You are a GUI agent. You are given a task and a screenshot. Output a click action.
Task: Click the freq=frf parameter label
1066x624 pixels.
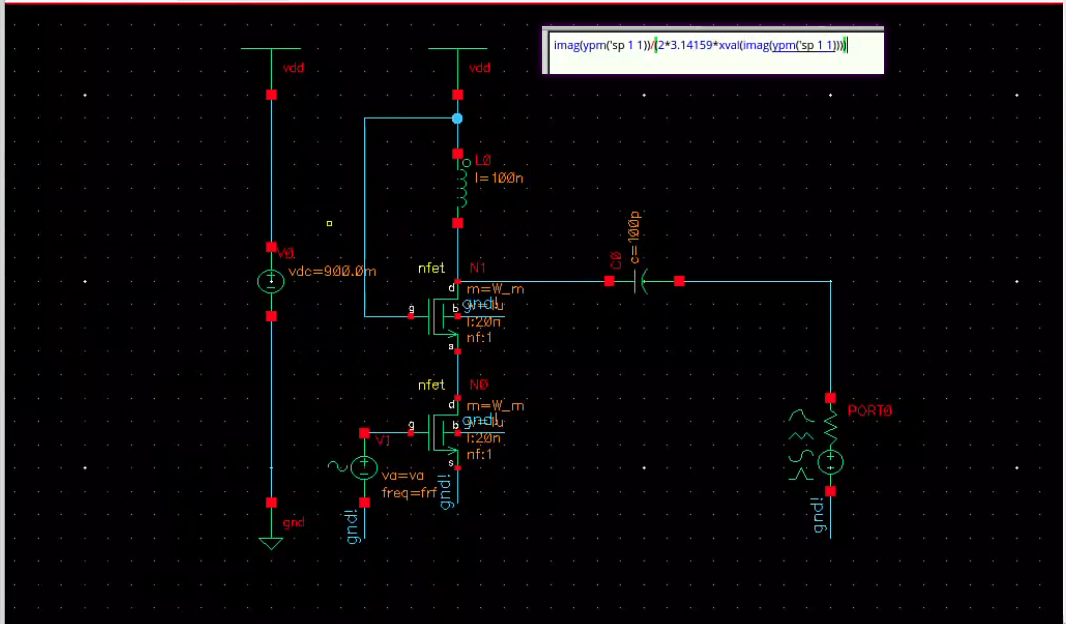pyautogui.click(x=409, y=493)
